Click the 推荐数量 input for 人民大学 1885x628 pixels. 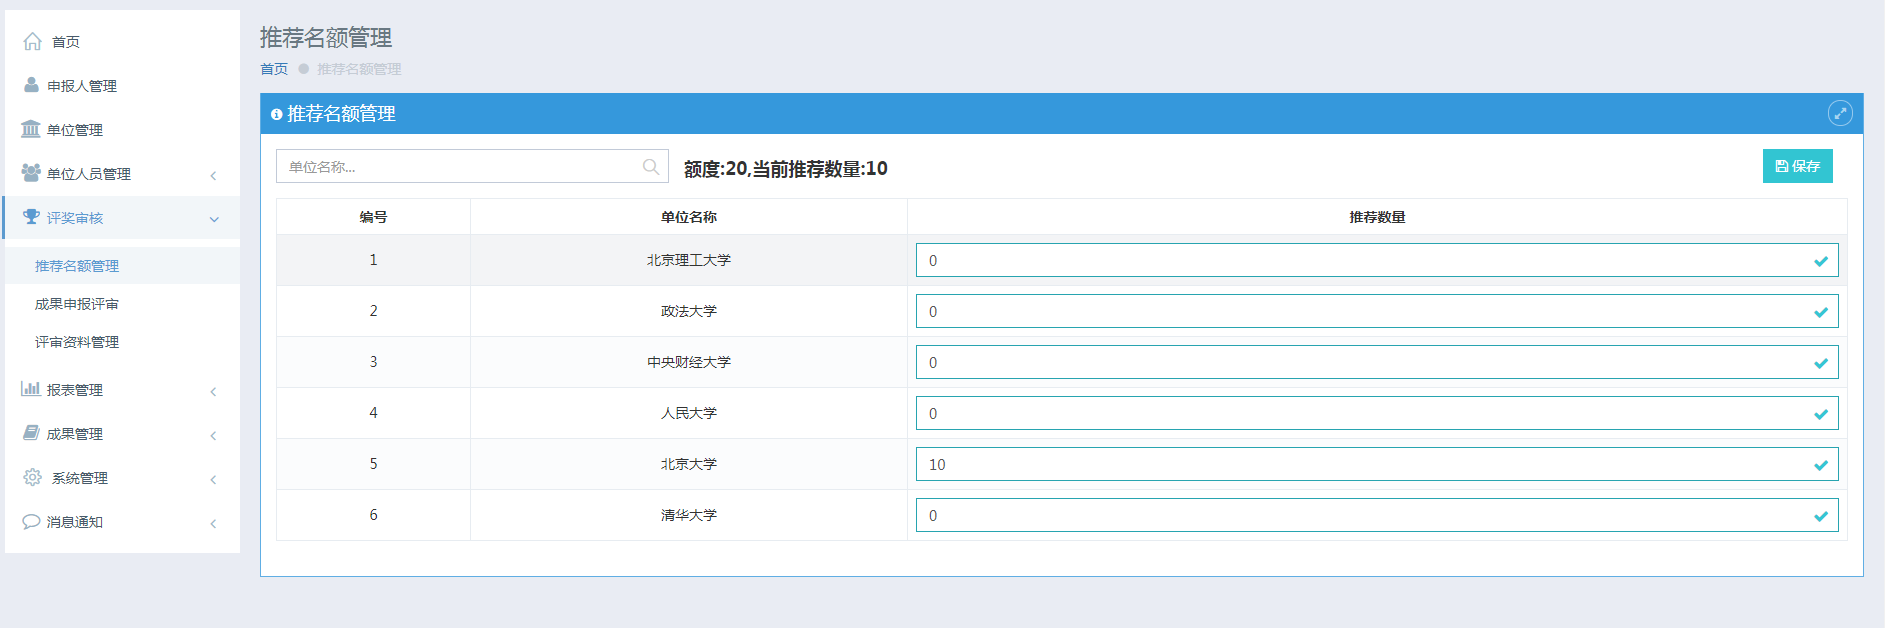[1377, 413]
